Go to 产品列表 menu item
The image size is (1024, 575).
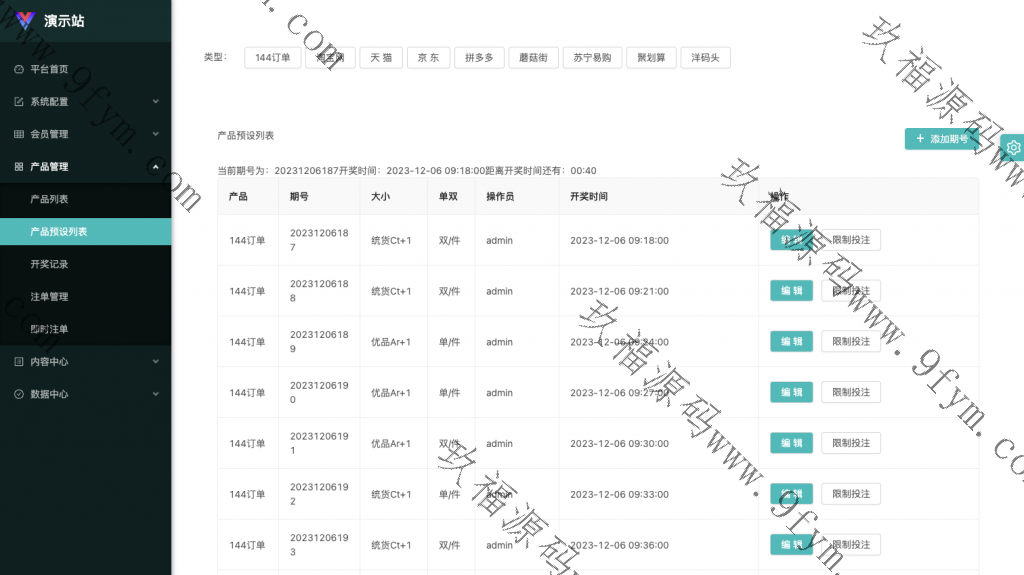coord(49,199)
